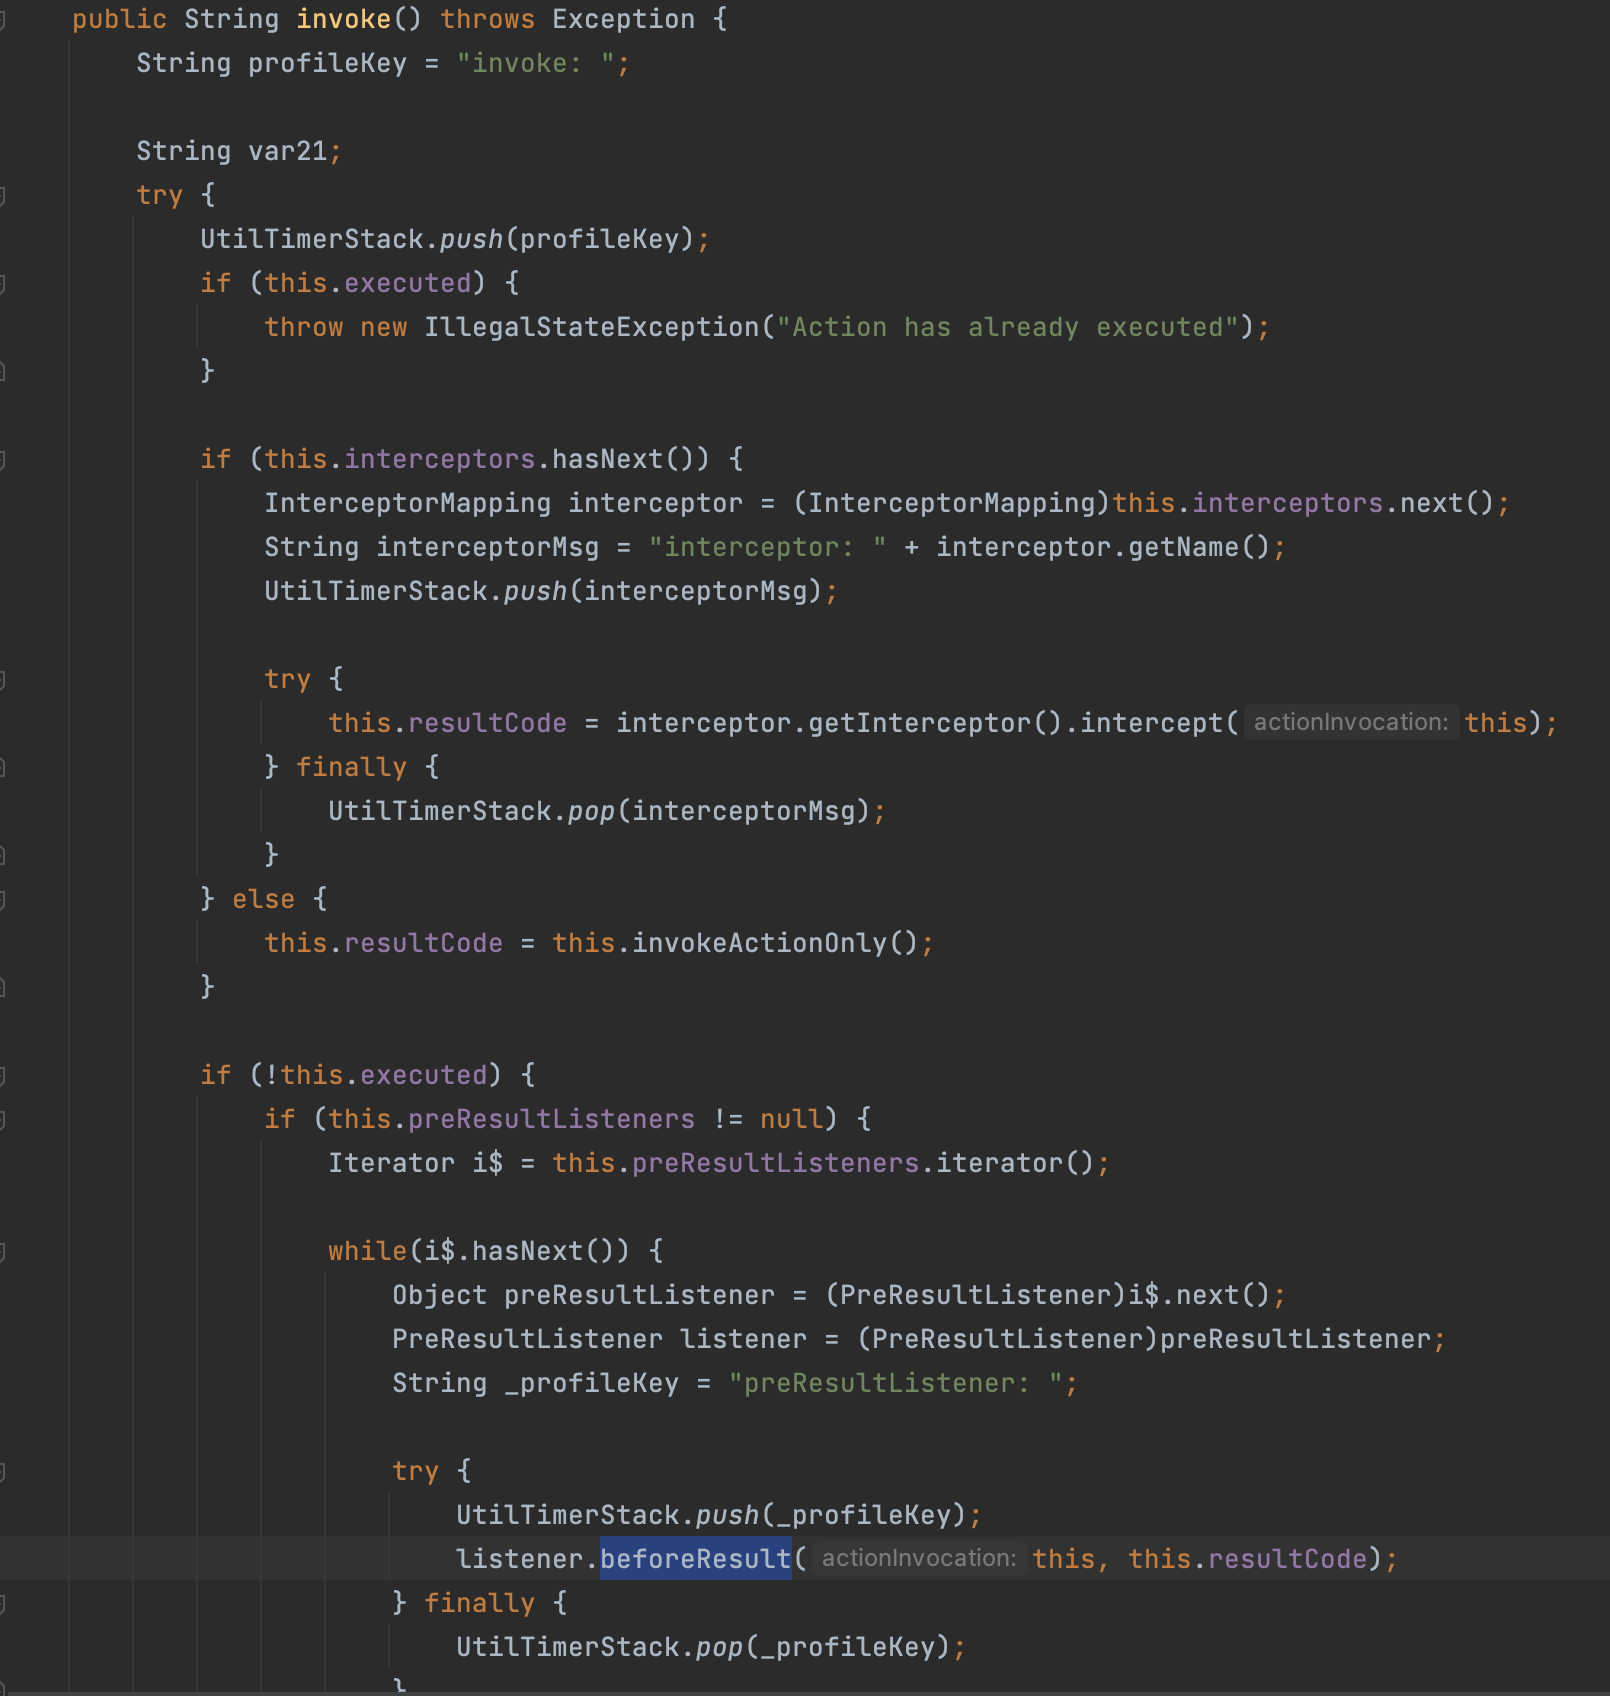This screenshot has width=1610, height=1696.
Task: Click the else keyword
Action: pyautogui.click(x=264, y=899)
